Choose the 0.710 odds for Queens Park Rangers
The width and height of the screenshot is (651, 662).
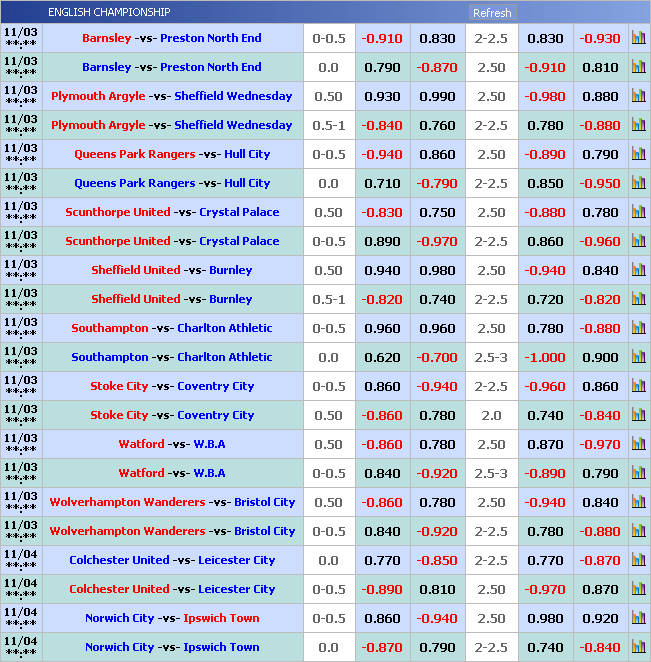[382, 184]
